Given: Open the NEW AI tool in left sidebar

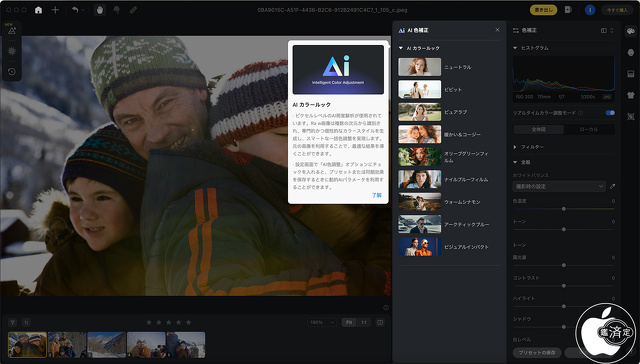Looking at the screenshot, I should [12, 30].
